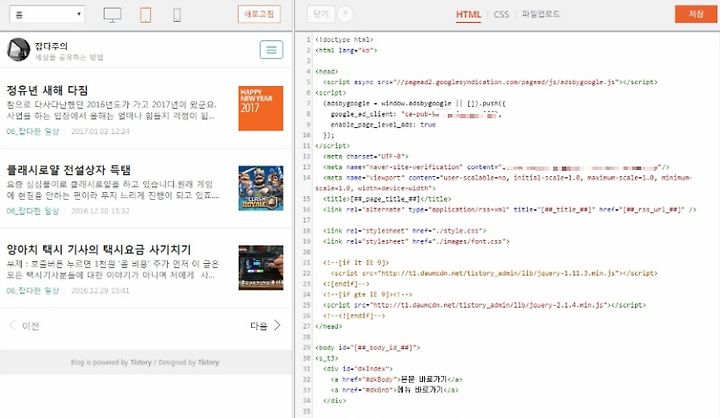Click the jquery-1.11.3.min.js script line
The width and height of the screenshot is (720, 418).
(x=494, y=273)
